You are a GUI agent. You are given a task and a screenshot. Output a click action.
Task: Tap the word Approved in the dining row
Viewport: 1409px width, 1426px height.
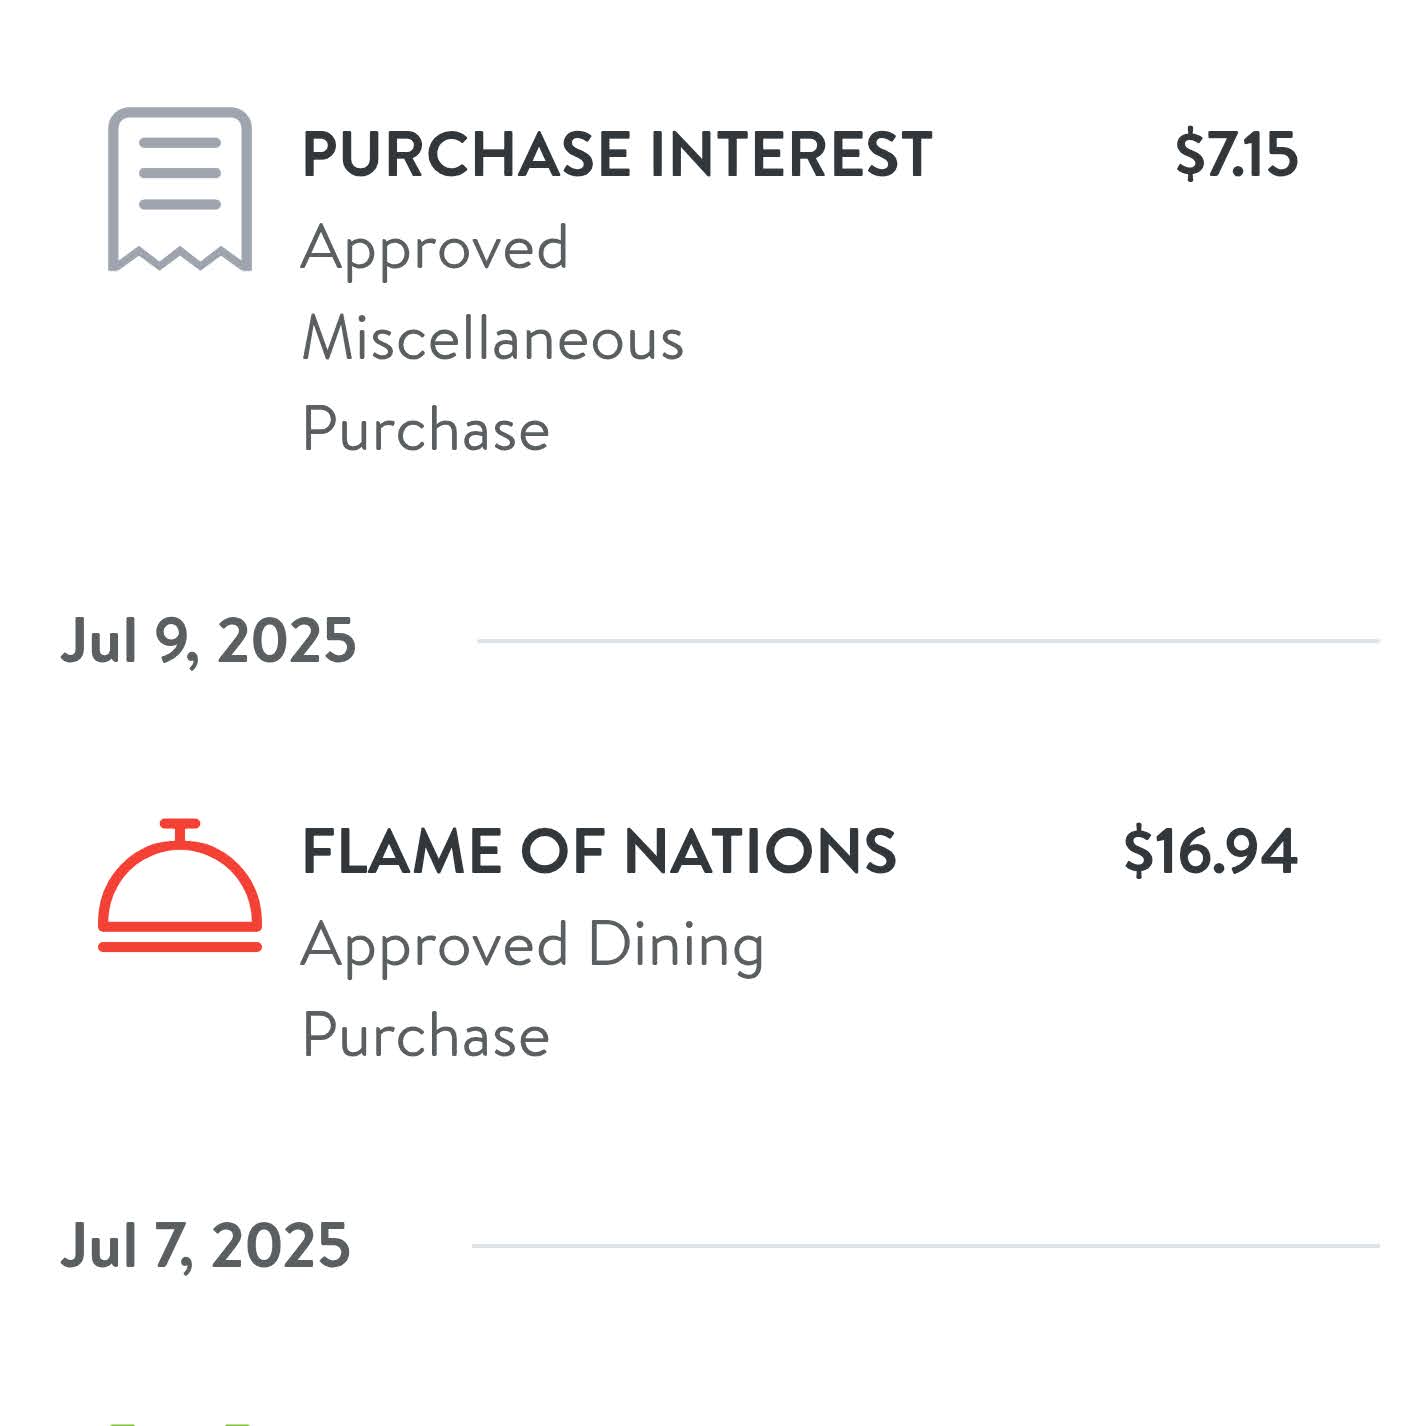click(x=435, y=944)
